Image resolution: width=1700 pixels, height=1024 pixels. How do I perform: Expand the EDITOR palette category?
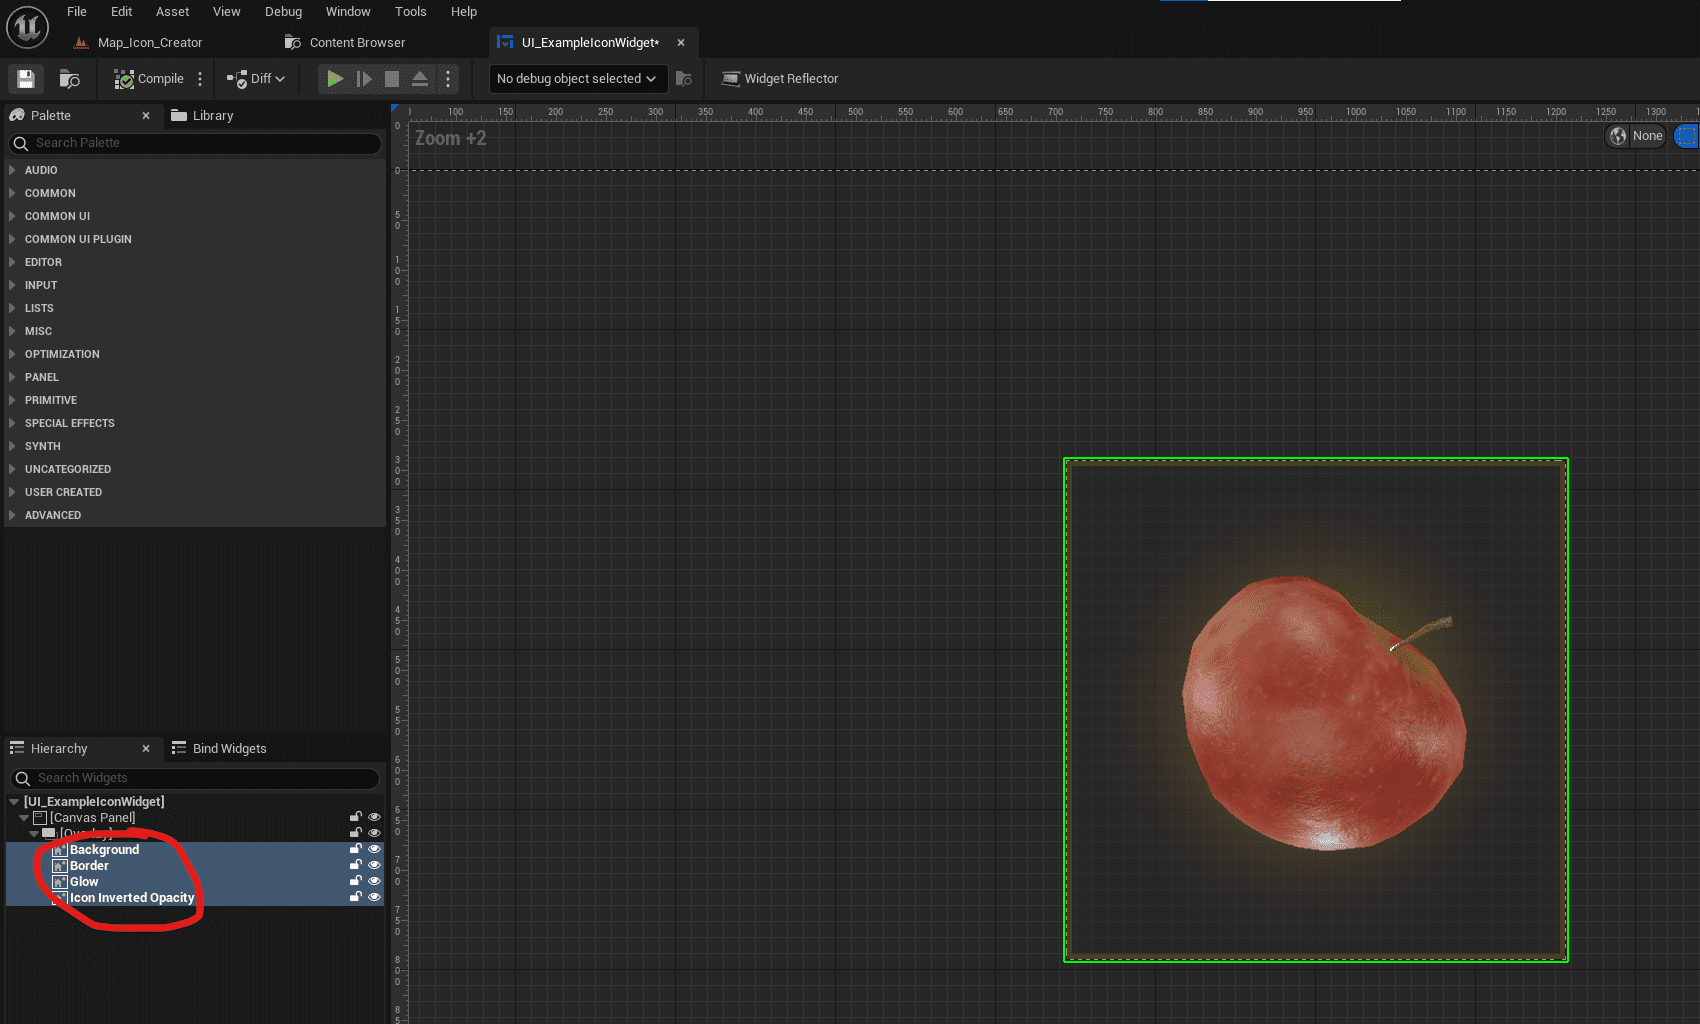(12, 262)
